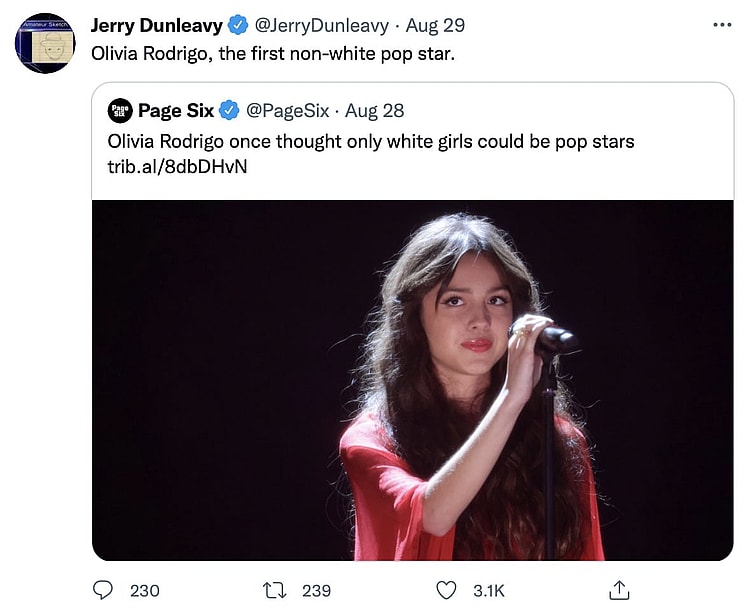This screenshot has width=750, height=615.
Task: Click the Aug 28 quoted tweet timestamp
Action: [374, 110]
